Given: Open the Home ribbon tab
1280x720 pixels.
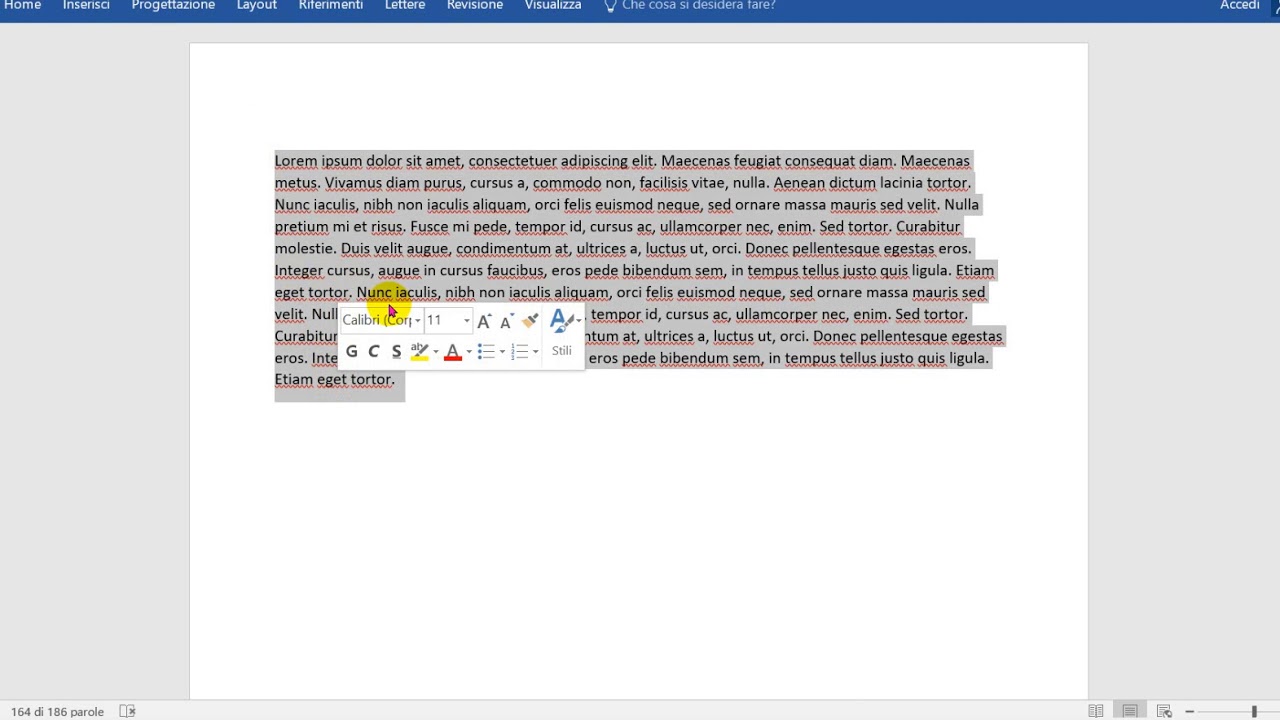Looking at the screenshot, I should 22,6.
